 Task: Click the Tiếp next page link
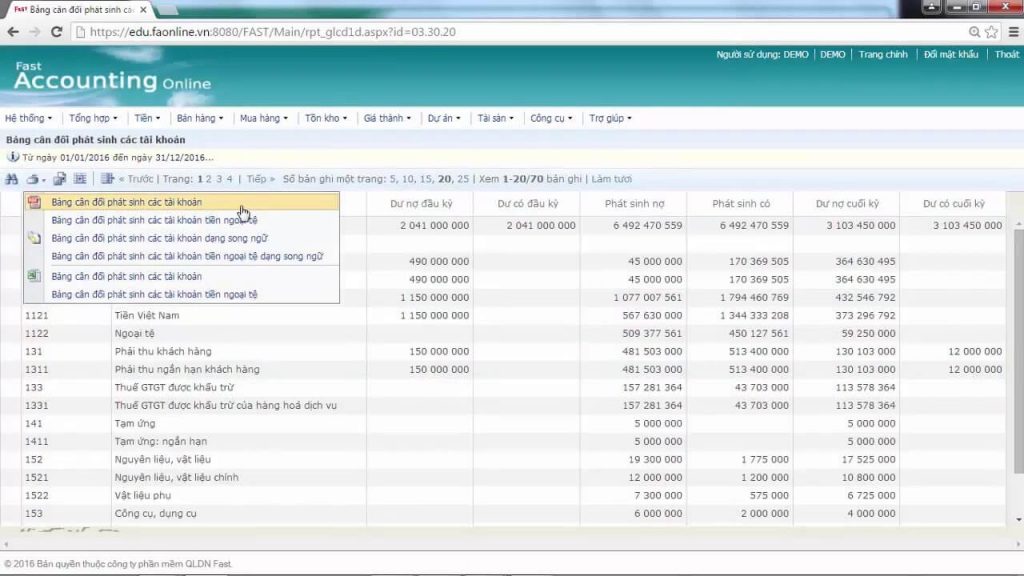click(x=261, y=179)
